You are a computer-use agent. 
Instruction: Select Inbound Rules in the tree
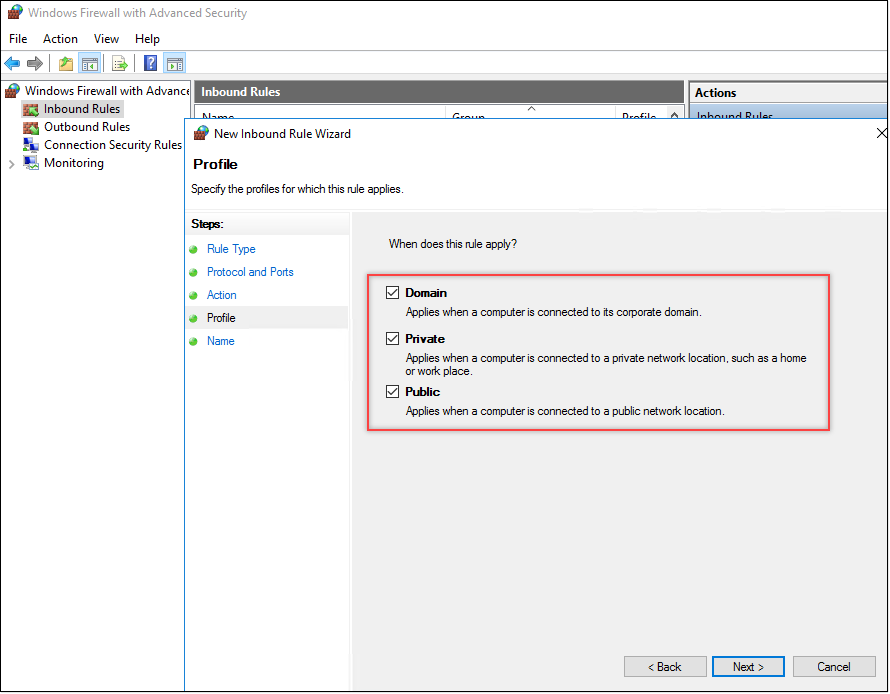point(81,109)
